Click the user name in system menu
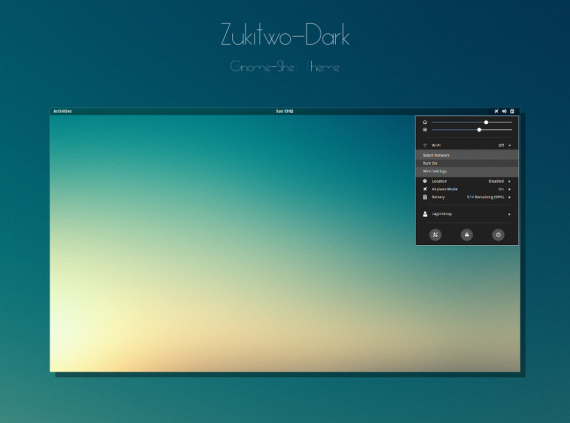The width and height of the screenshot is (570, 423). point(442,214)
